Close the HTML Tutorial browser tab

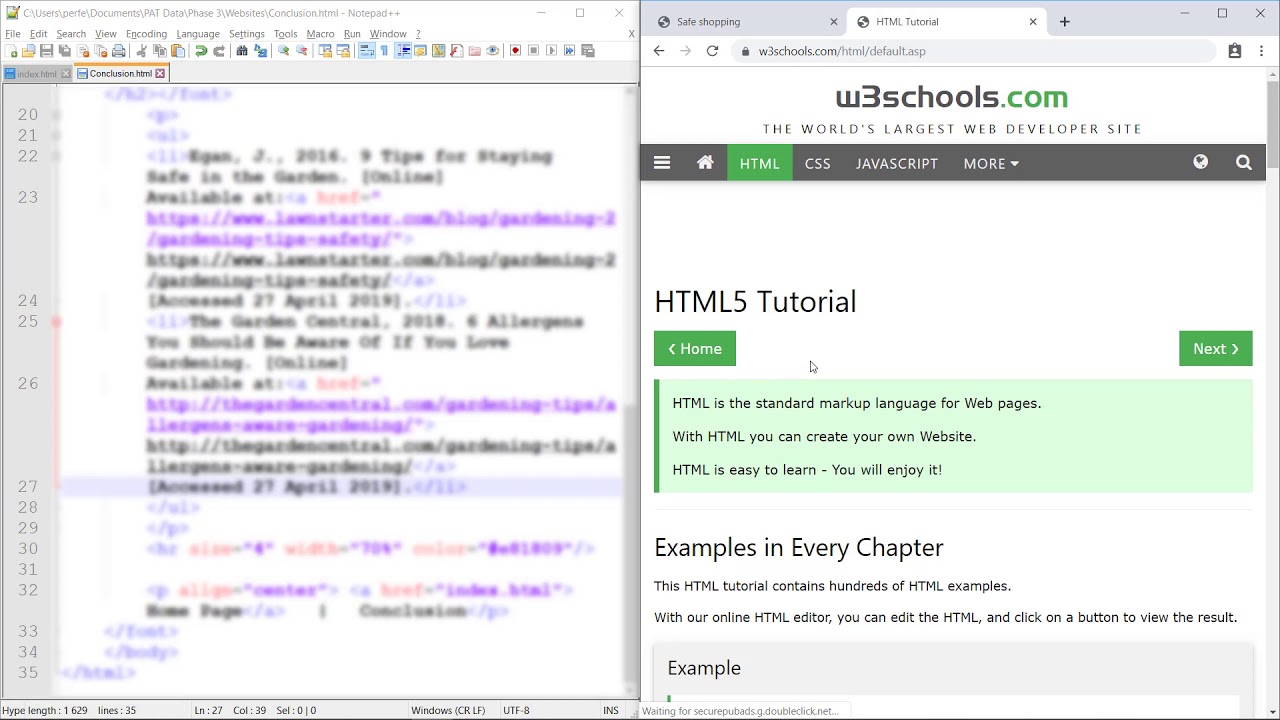1033,21
